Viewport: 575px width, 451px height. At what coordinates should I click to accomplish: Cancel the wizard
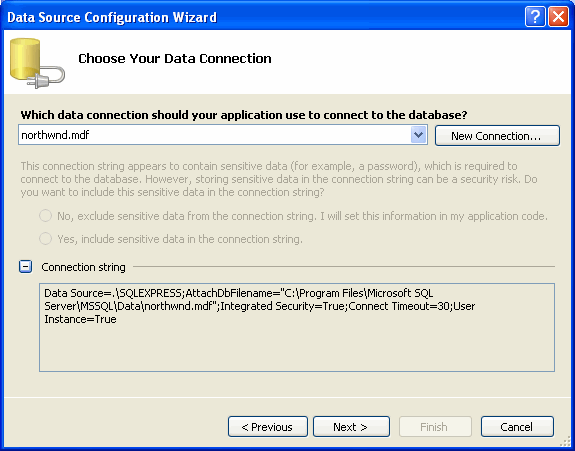517,426
